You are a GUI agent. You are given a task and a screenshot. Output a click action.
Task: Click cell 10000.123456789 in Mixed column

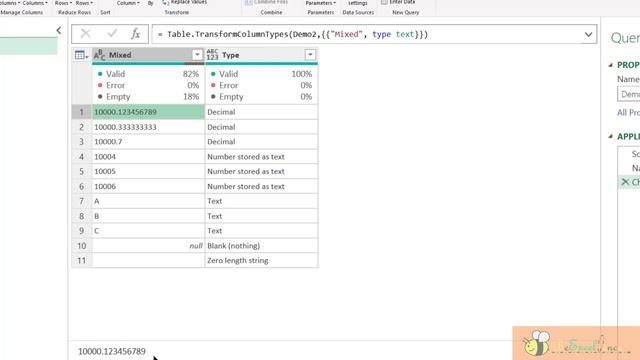coord(148,112)
